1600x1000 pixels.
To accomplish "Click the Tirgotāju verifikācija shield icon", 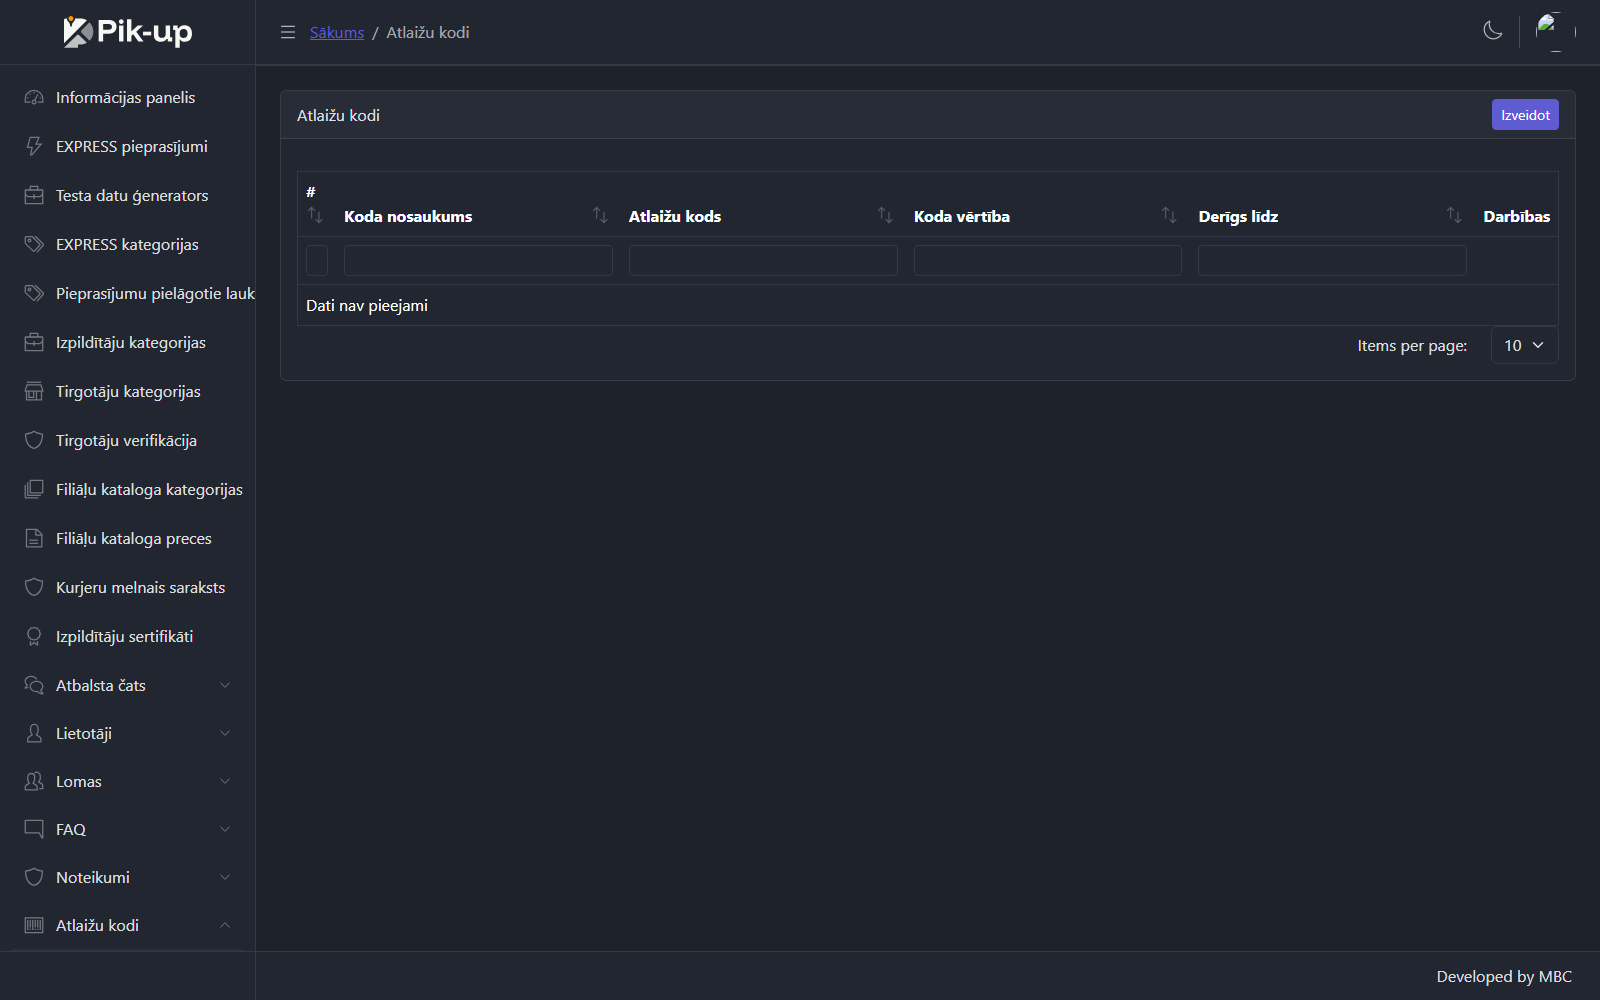I will 34,440.
